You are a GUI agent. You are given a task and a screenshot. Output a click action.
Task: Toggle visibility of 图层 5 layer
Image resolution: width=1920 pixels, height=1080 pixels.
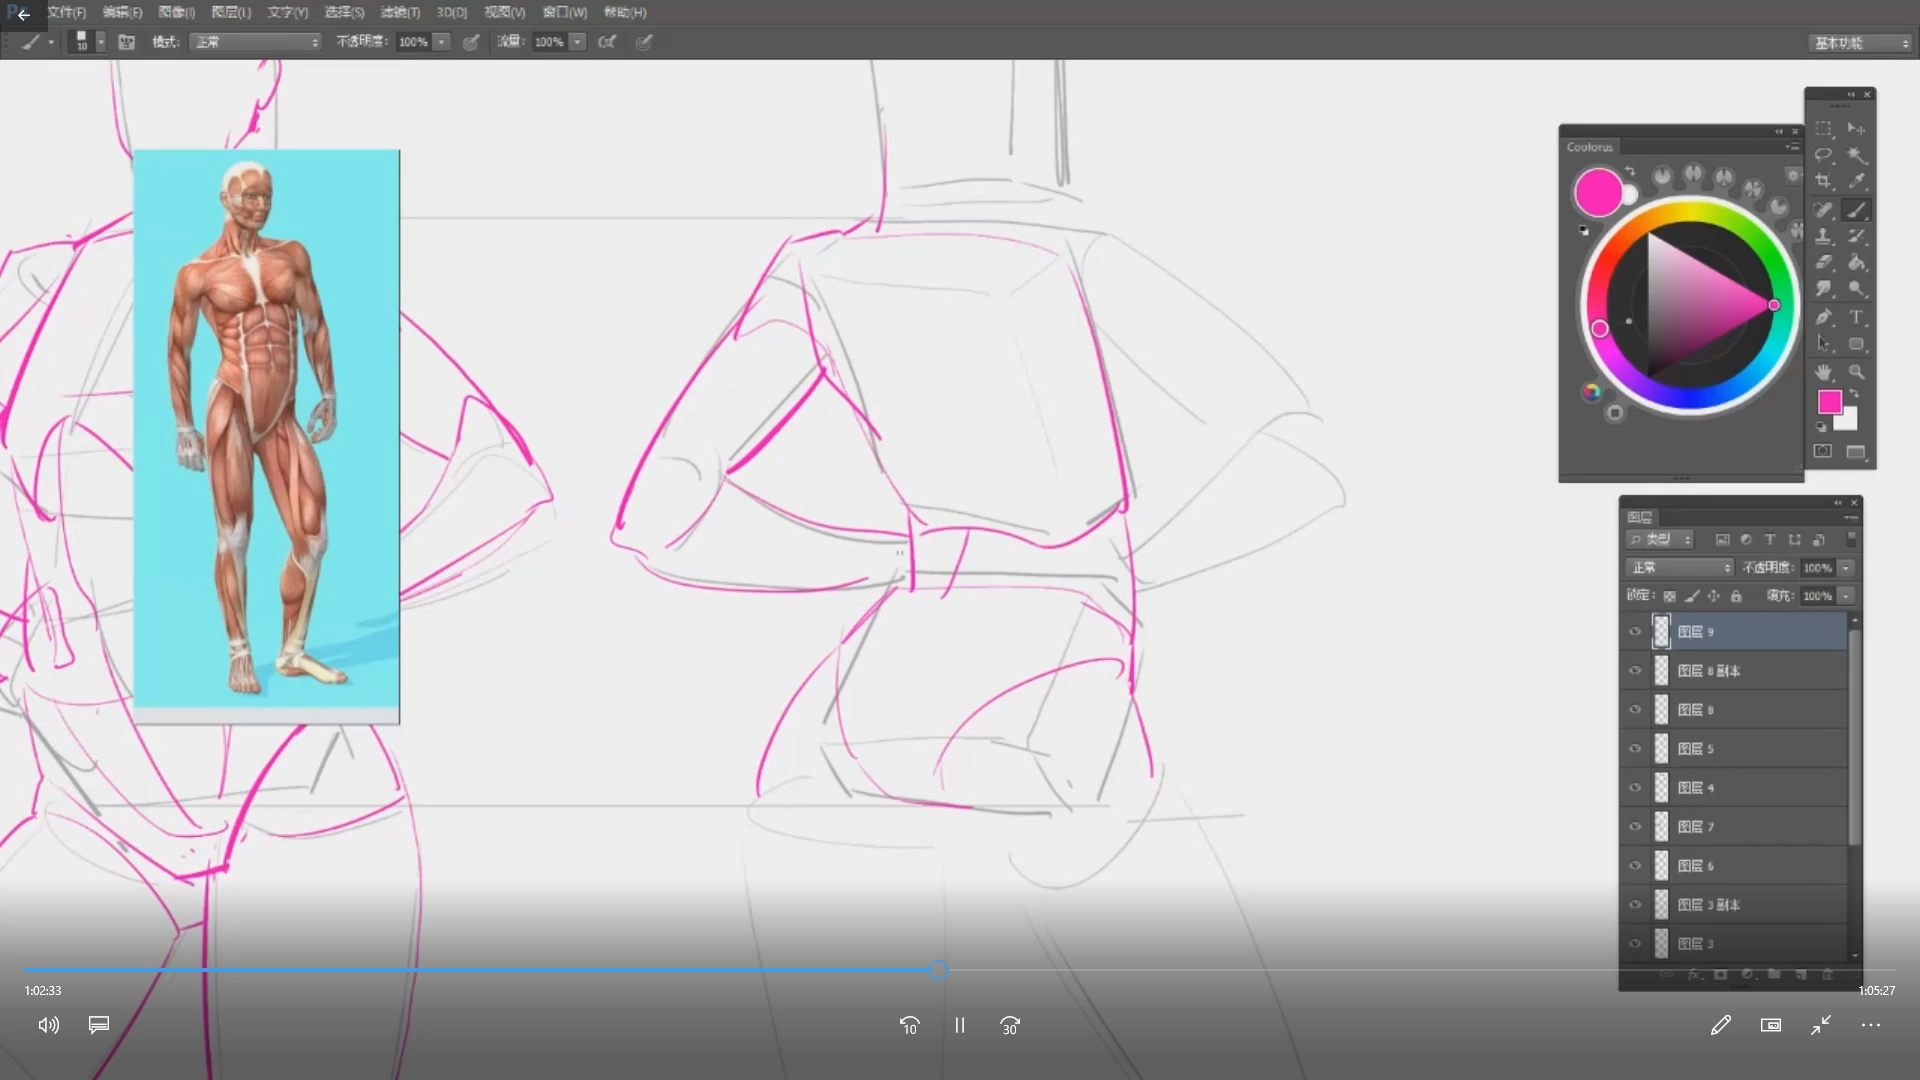pos(1635,749)
